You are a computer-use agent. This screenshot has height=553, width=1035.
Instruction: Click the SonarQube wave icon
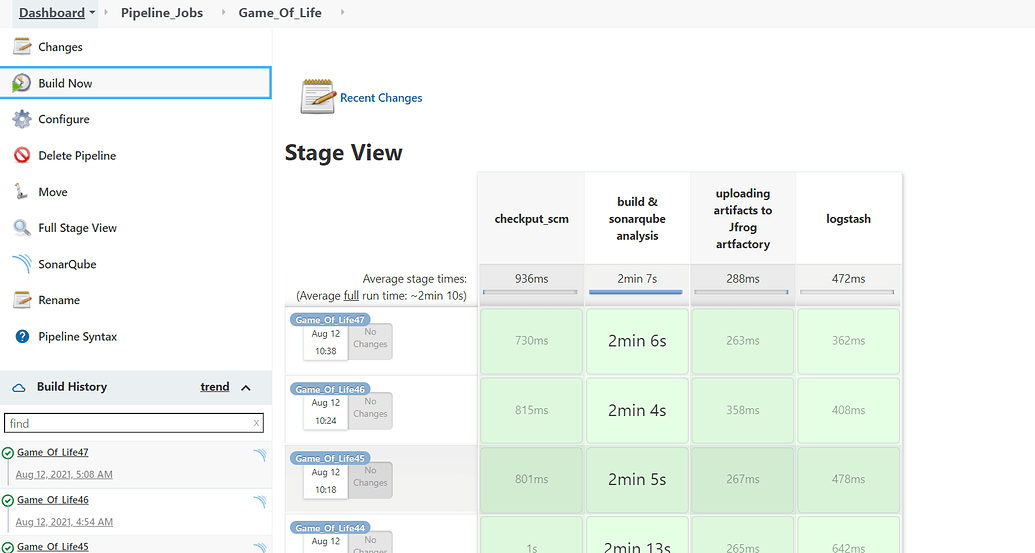(21, 264)
